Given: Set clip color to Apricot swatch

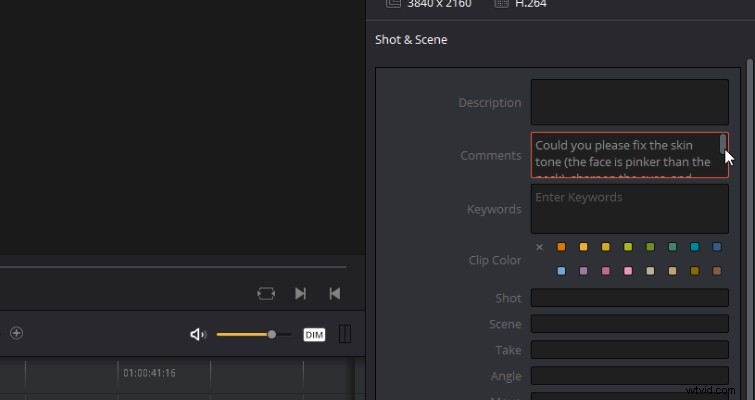Looking at the screenshot, I should tap(583, 247).
